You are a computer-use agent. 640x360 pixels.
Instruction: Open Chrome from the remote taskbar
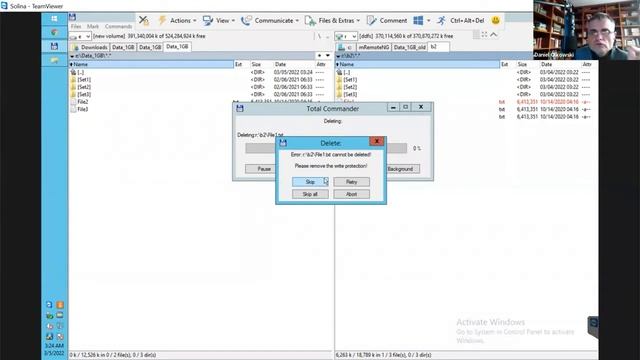pyautogui.click(x=54, y=32)
